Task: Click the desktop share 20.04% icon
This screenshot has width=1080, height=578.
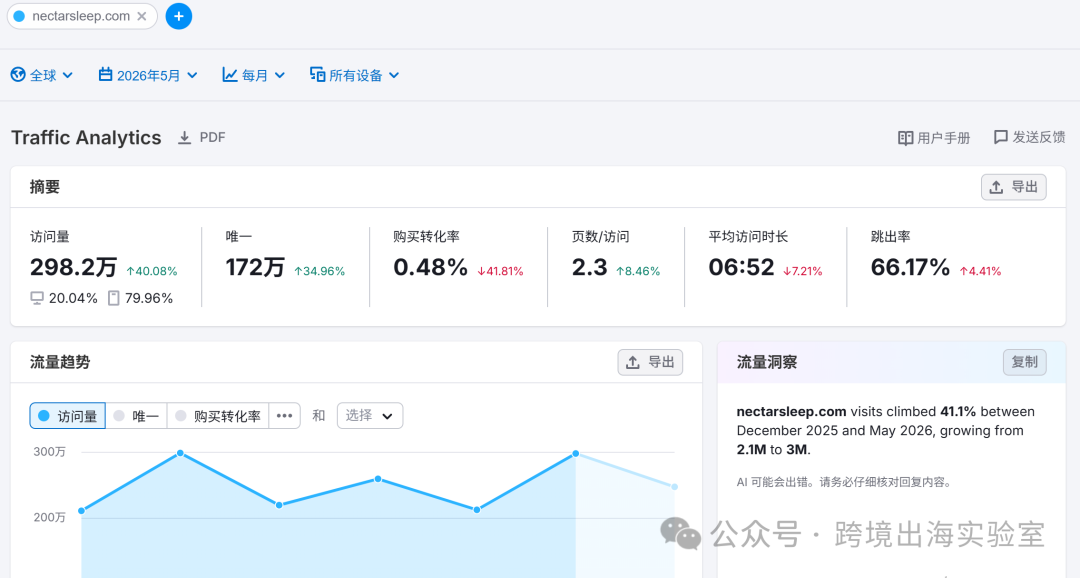Action: (x=37, y=298)
